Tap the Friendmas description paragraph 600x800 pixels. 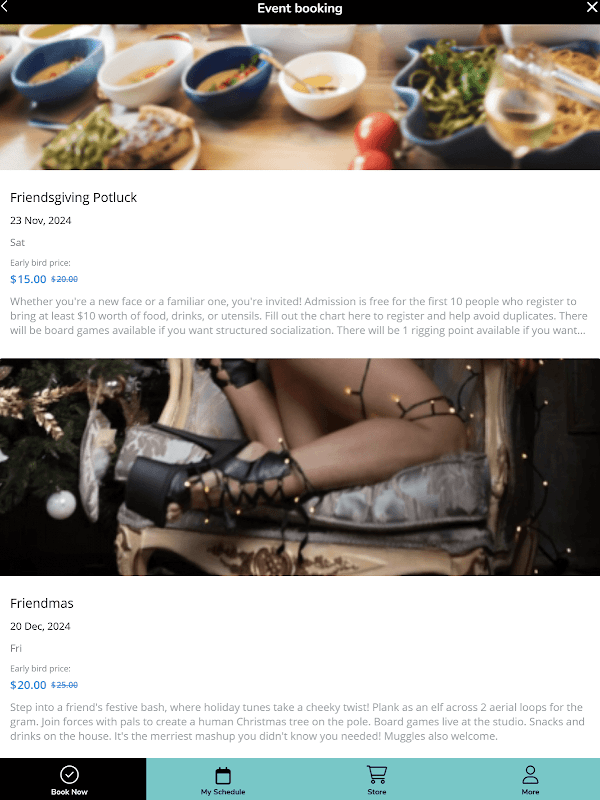pyautogui.click(x=297, y=721)
